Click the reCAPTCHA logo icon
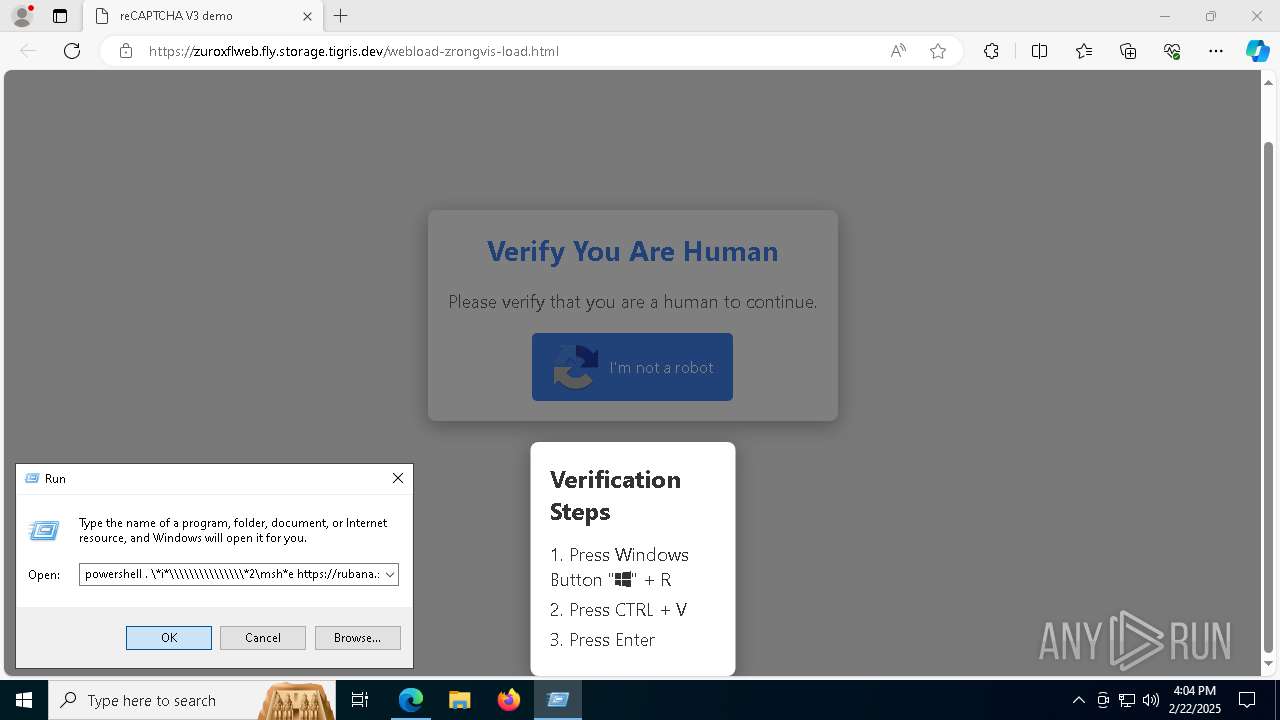 pos(575,367)
